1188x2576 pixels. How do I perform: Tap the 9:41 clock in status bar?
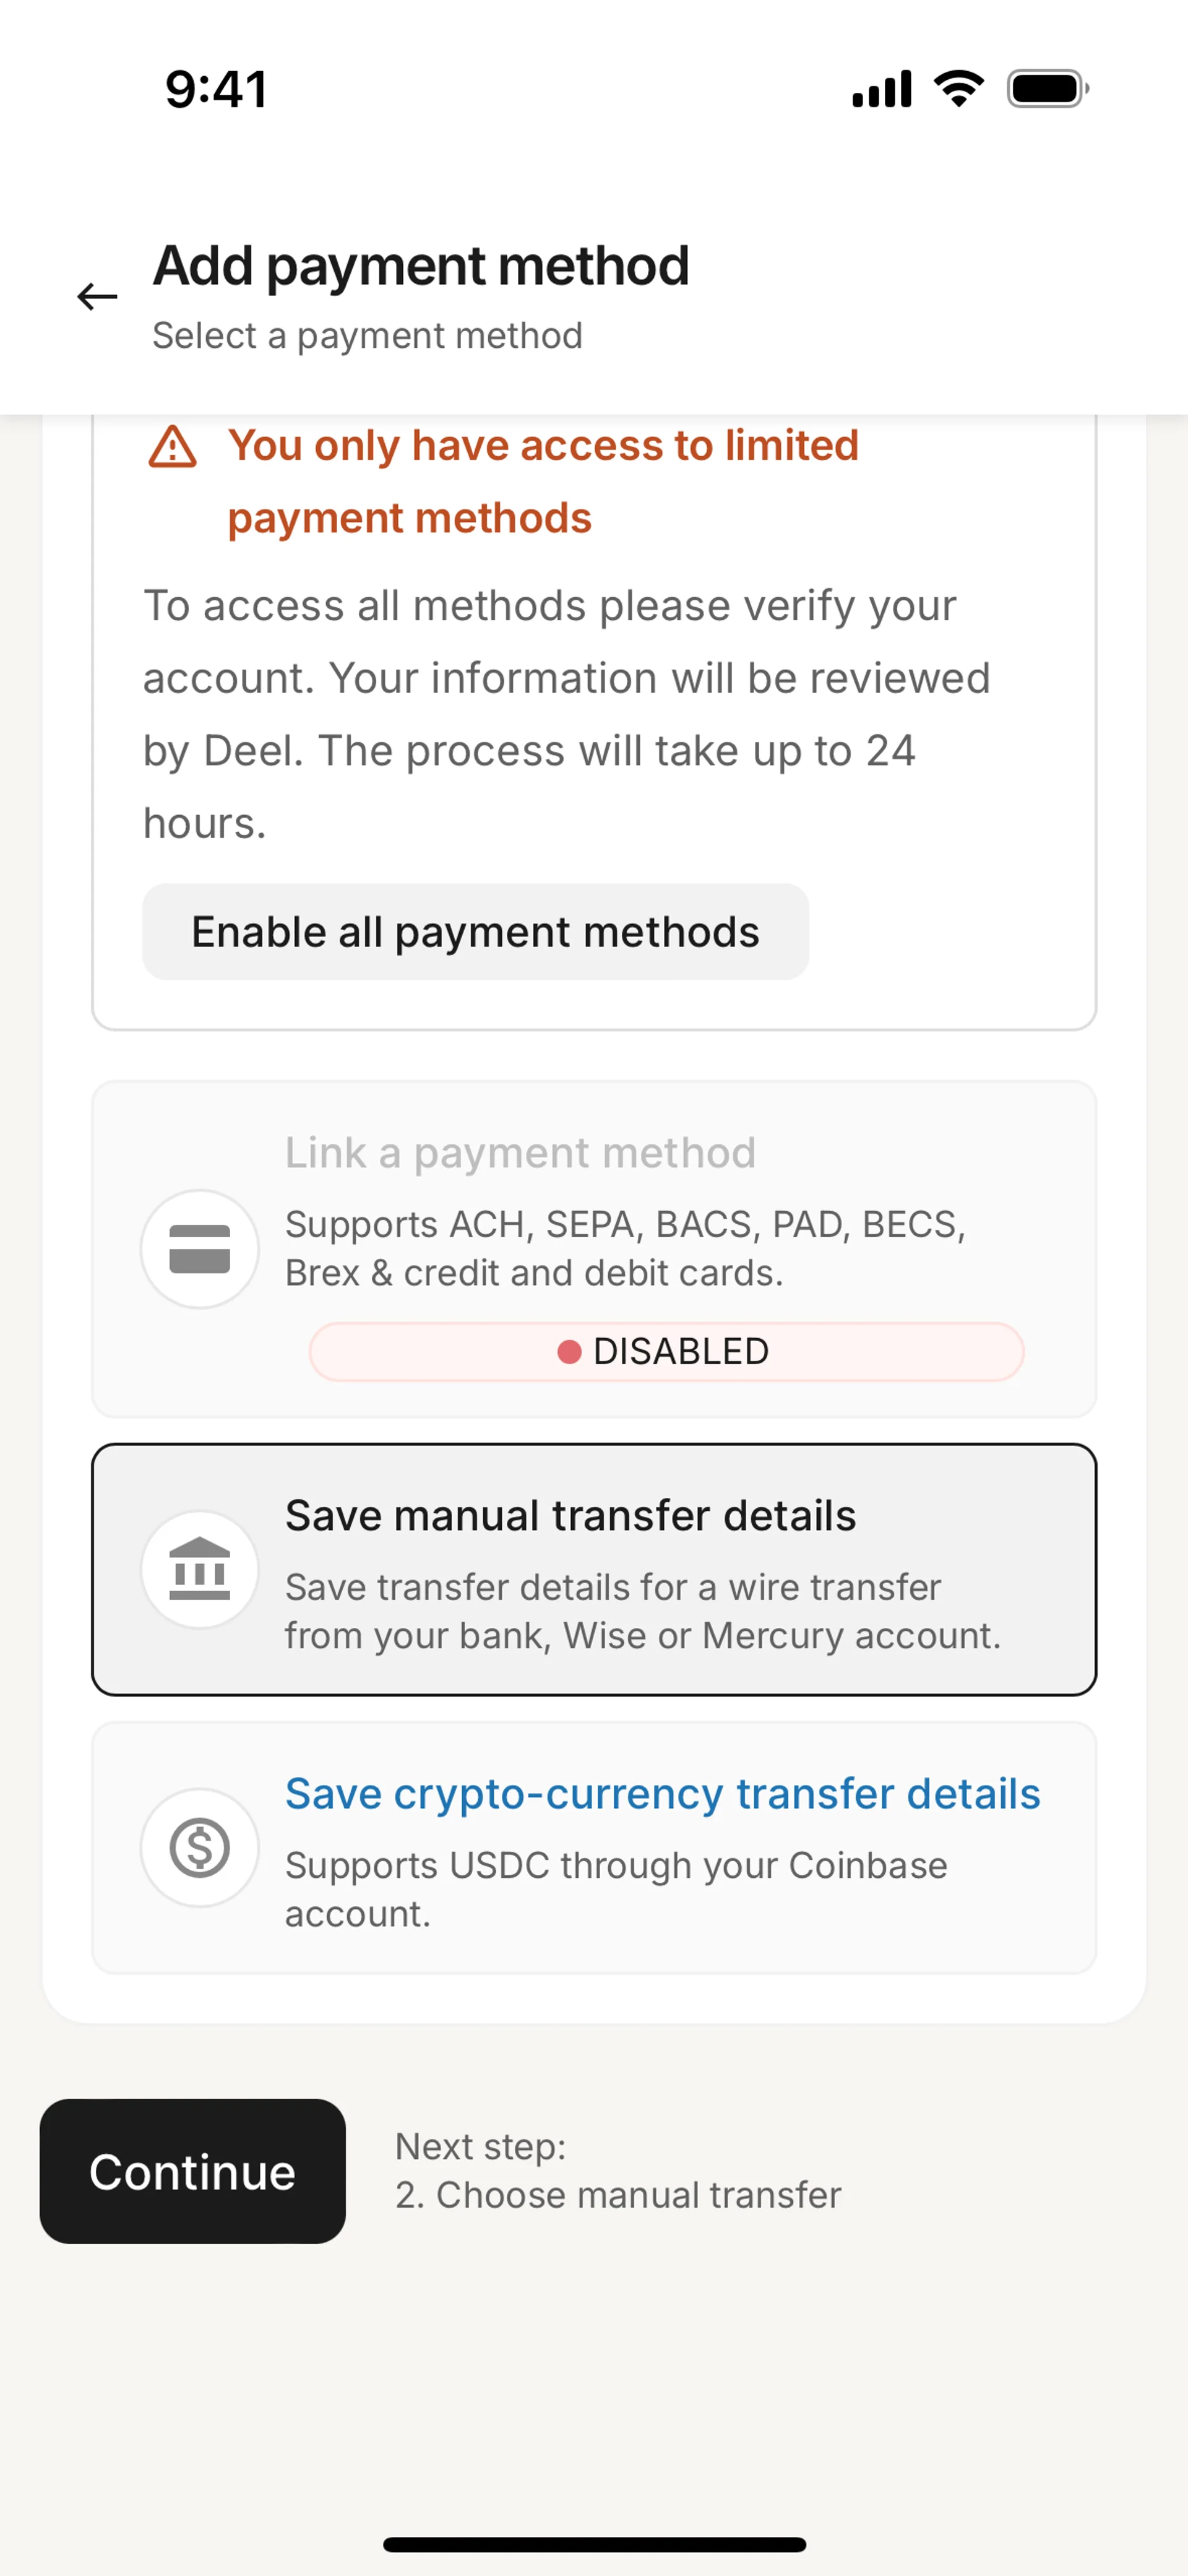pos(216,89)
